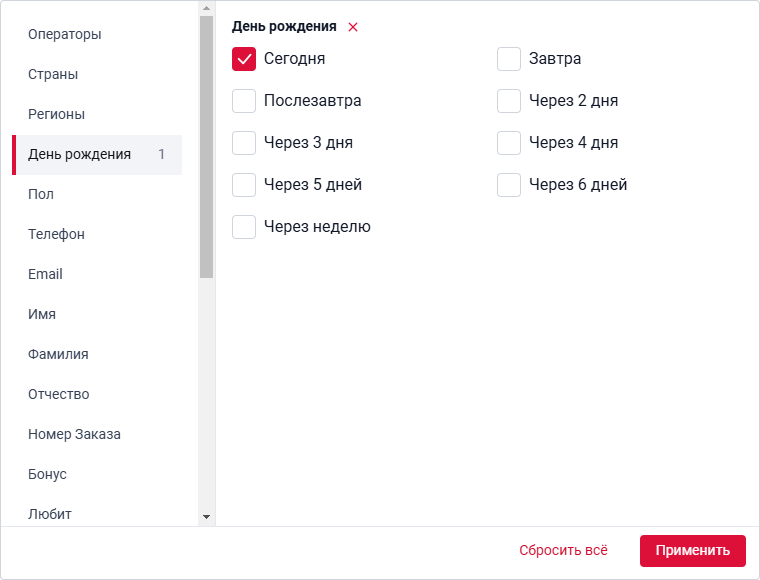
Task: Check the Через 6 дней checkbox
Action: coord(509,185)
